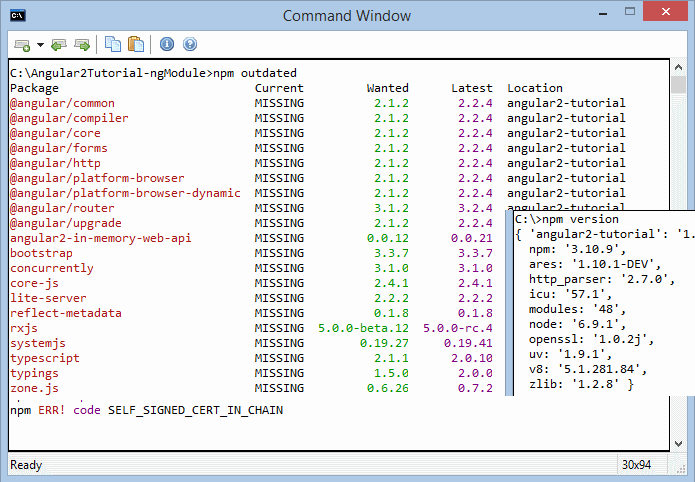The width and height of the screenshot is (695, 482).
Task: Click the 'bootstrap' package name
Action: 41,253
